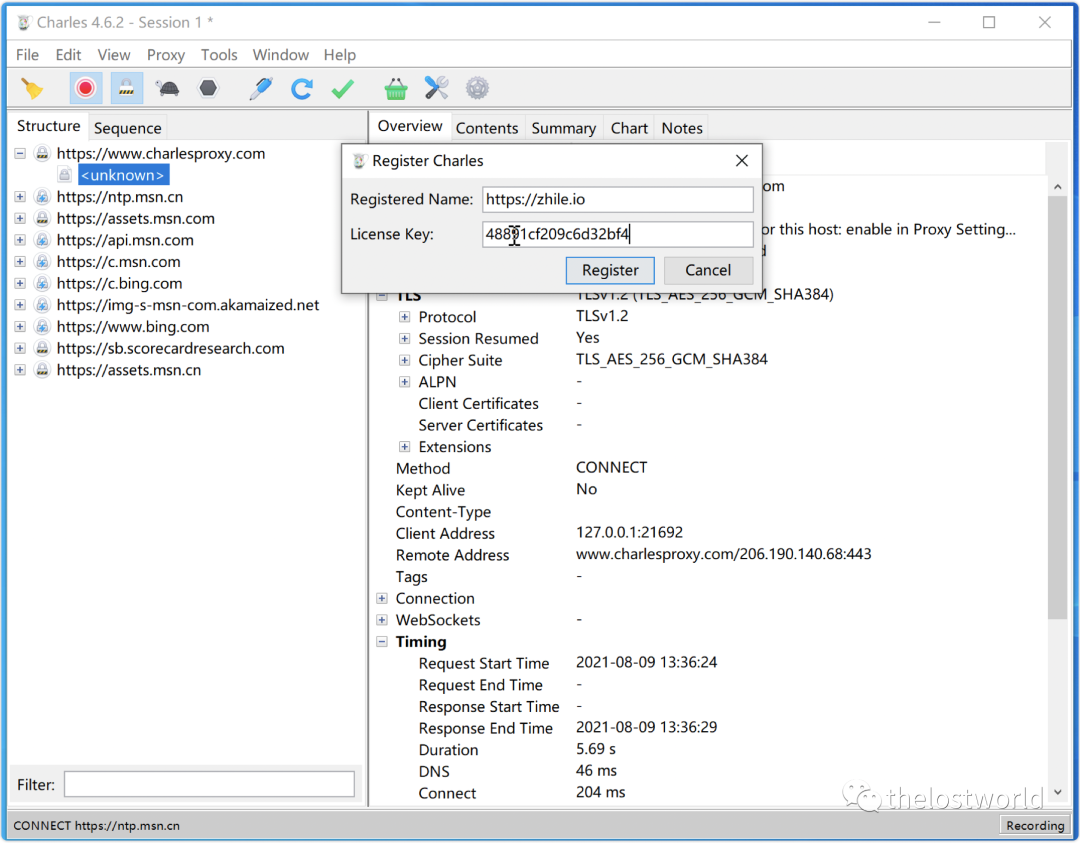Click the Register button
Screen dimensions: 1080x844
click(610, 270)
